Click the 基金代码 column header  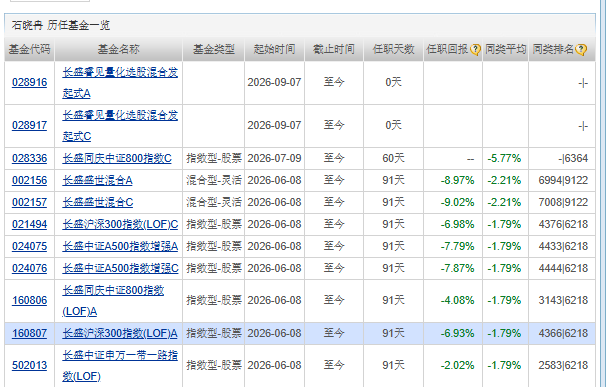[29, 49]
